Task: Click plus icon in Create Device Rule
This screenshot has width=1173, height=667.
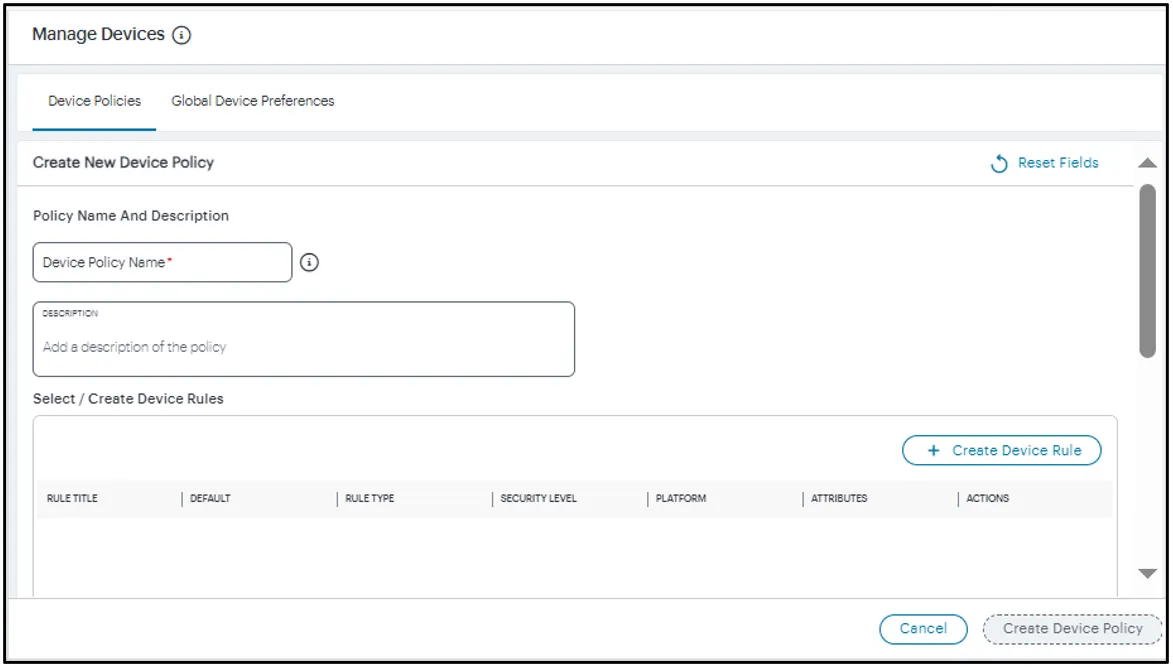Action: coord(933,451)
